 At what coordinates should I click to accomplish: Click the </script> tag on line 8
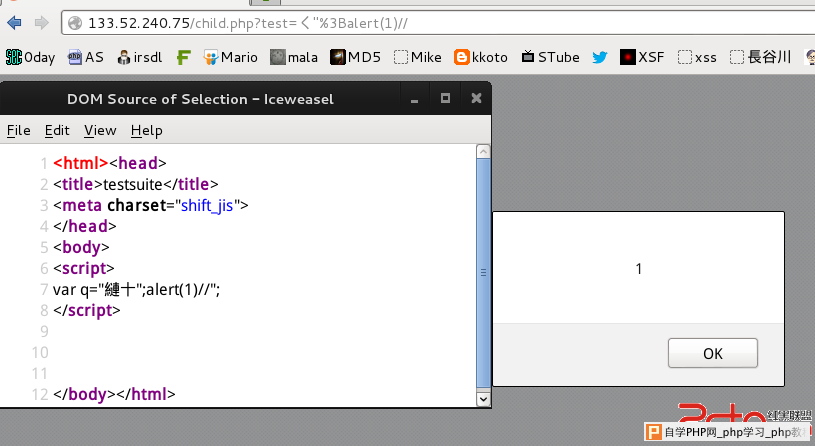tap(87, 310)
